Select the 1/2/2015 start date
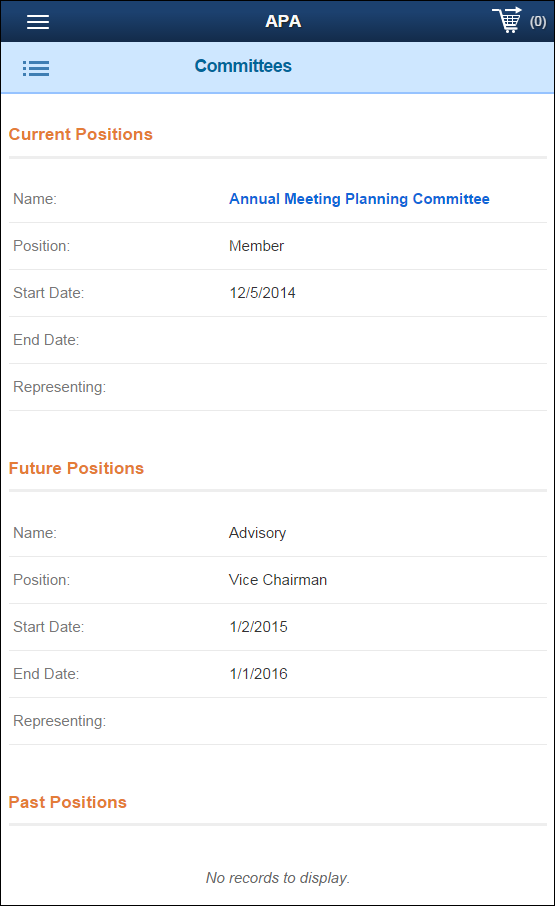 [259, 627]
